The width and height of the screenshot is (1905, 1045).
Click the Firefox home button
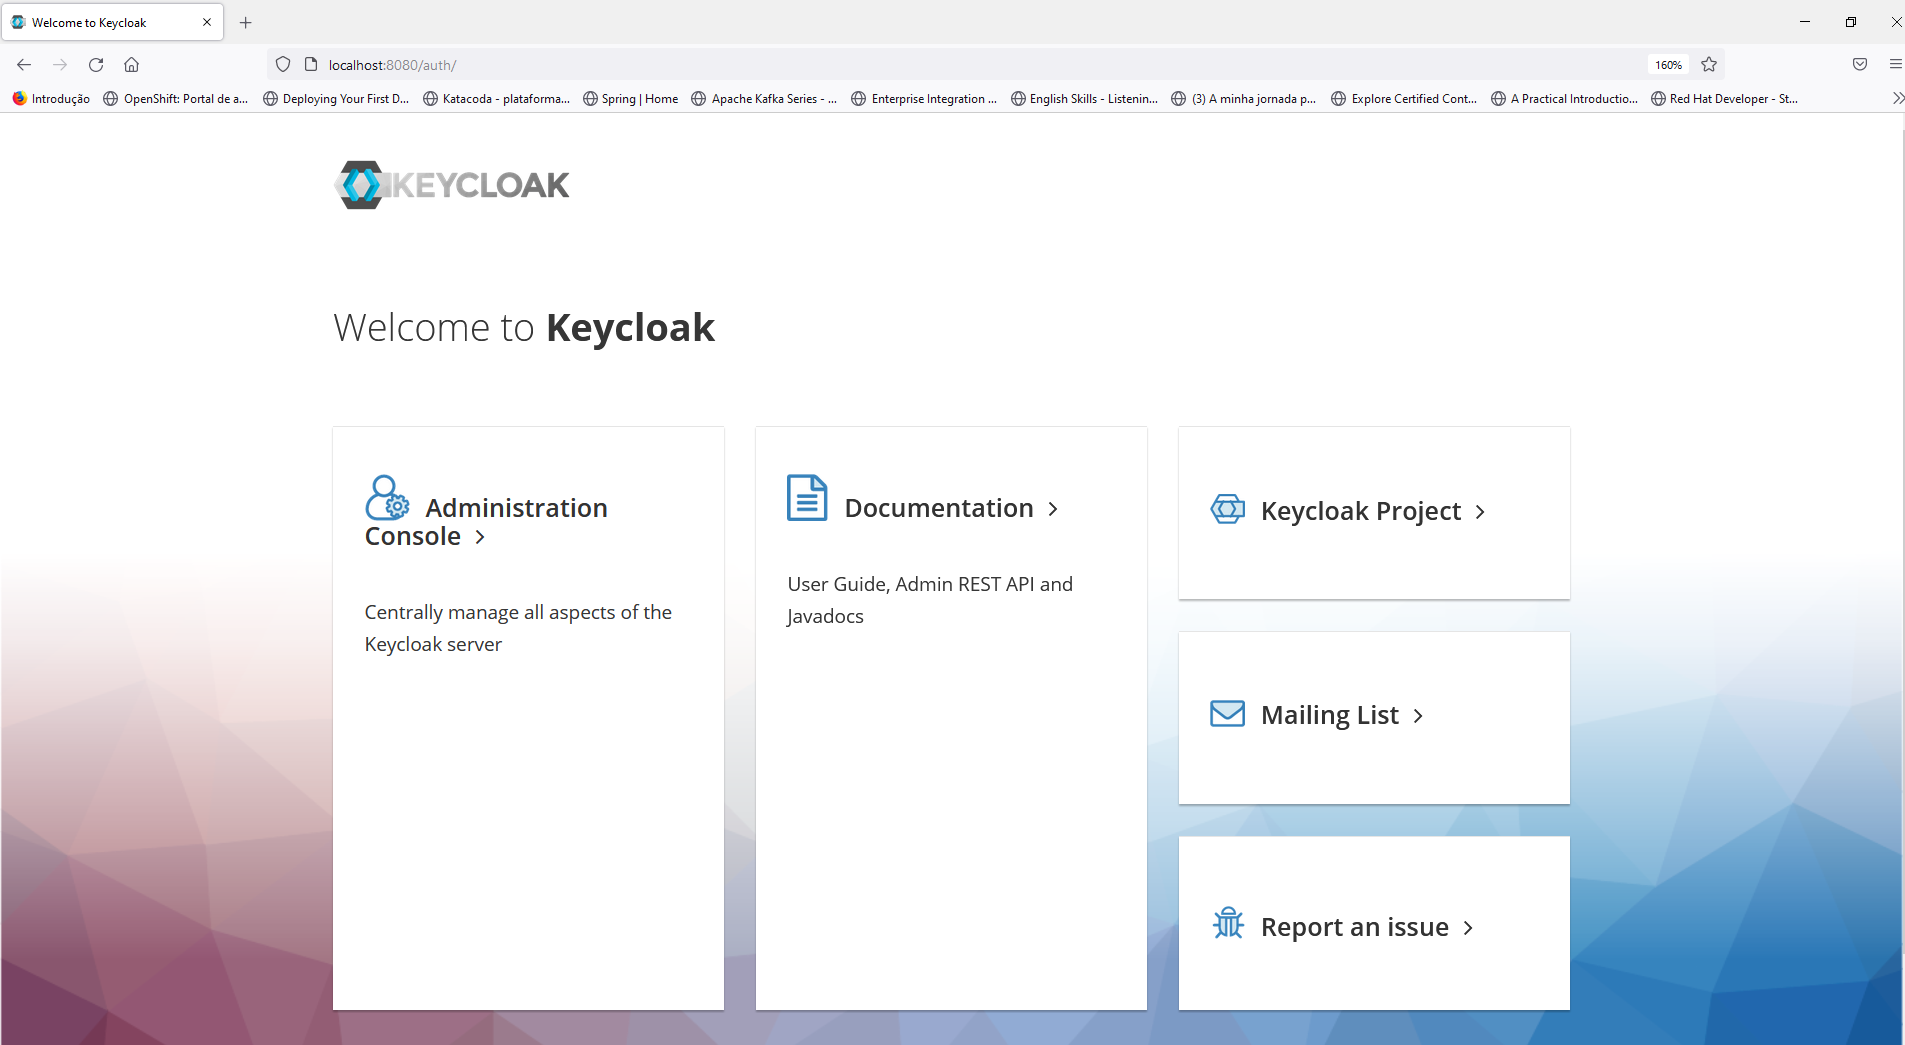click(131, 64)
